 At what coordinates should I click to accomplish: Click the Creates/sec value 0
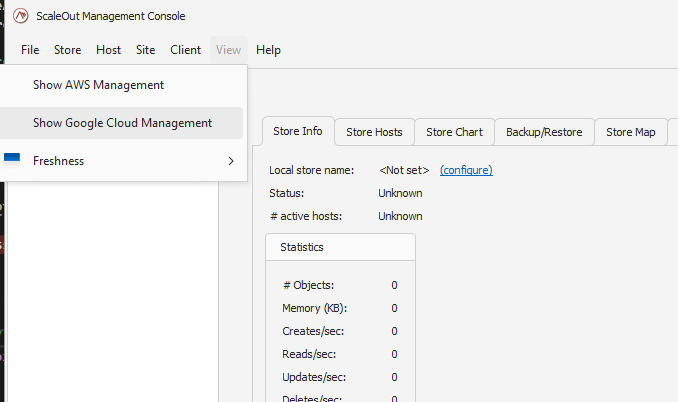coord(394,331)
